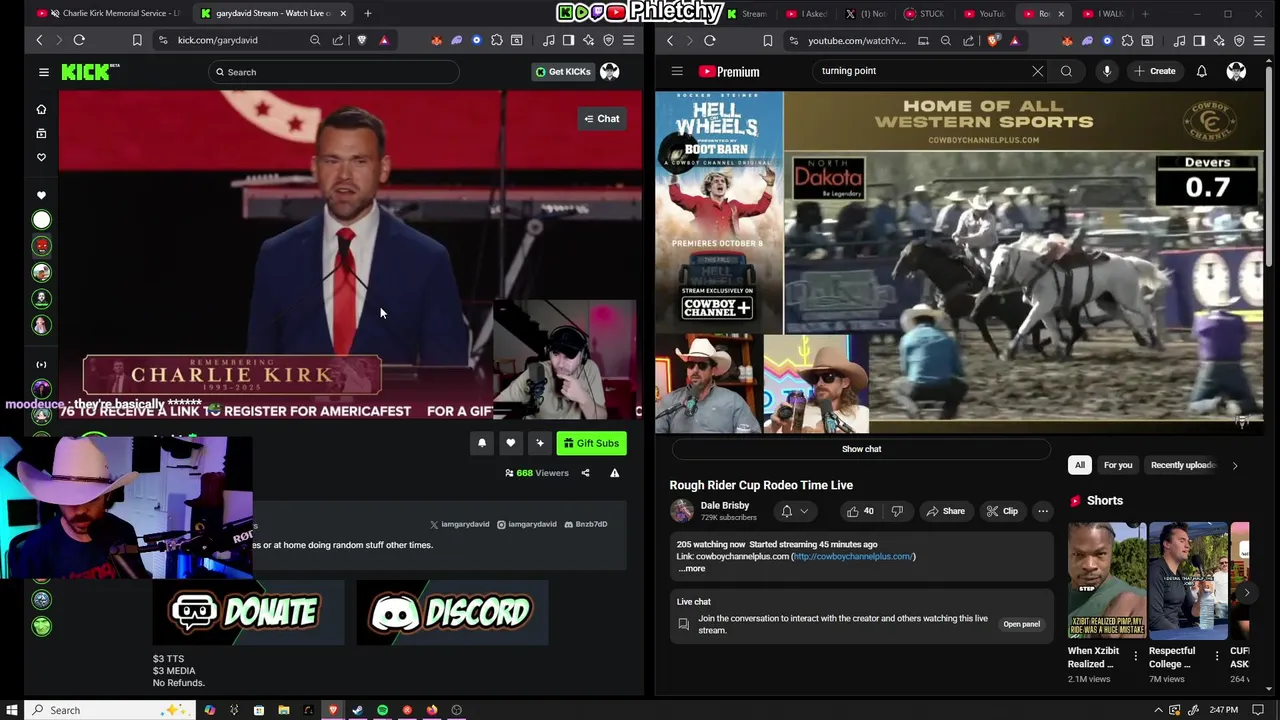
Task: Follow the cowboychannelplus.com link
Action: [853, 557]
